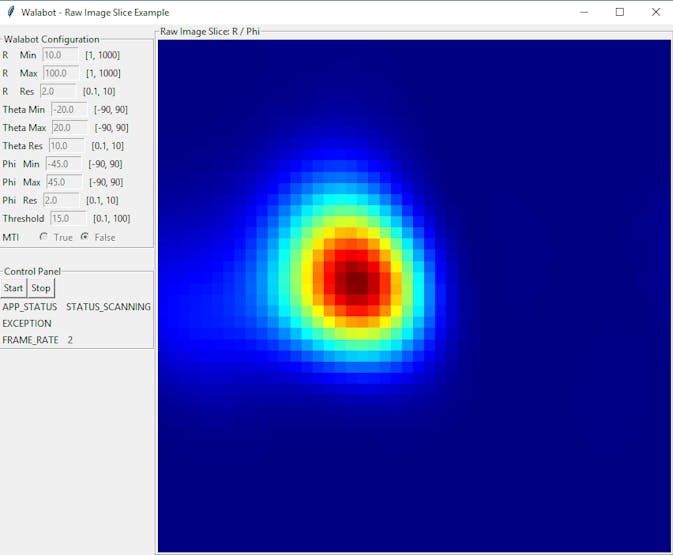Click the R Res input field
Viewport: 673px width, 555px height.
point(58,91)
